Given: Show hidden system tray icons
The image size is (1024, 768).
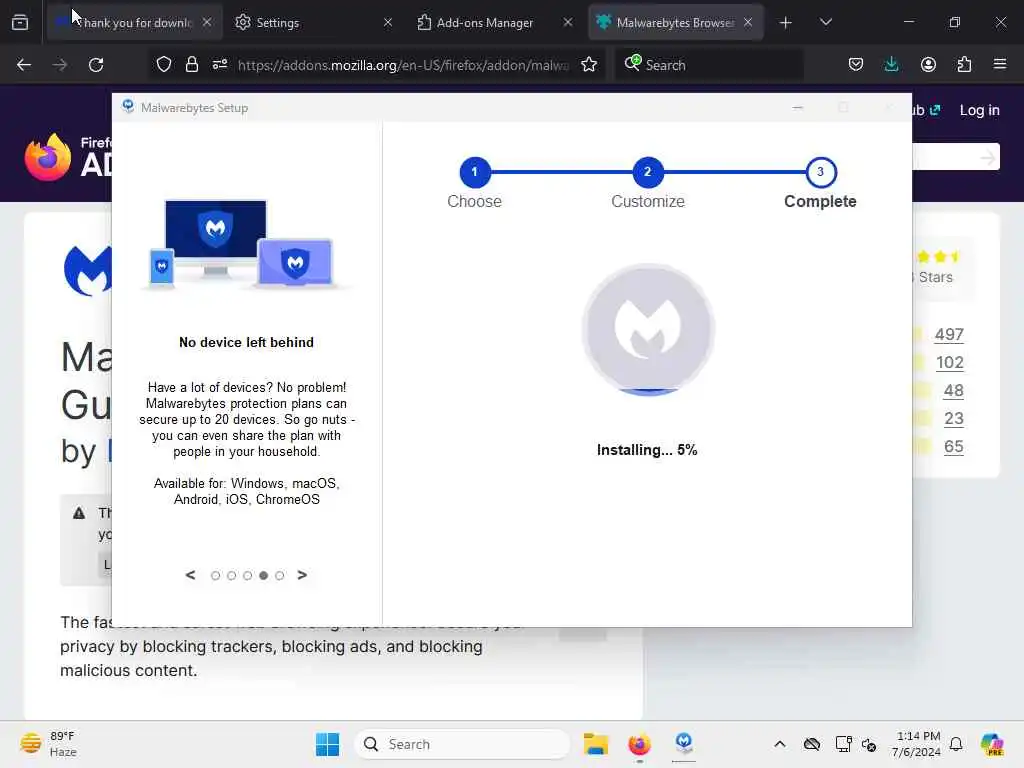Looking at the screenshot, I should click(x=780, y=744).
